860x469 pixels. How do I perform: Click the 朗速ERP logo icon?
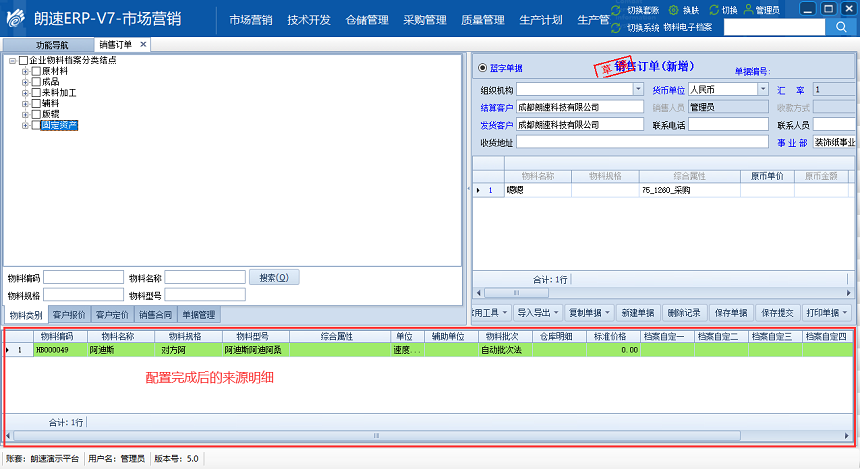coord(15,18)
